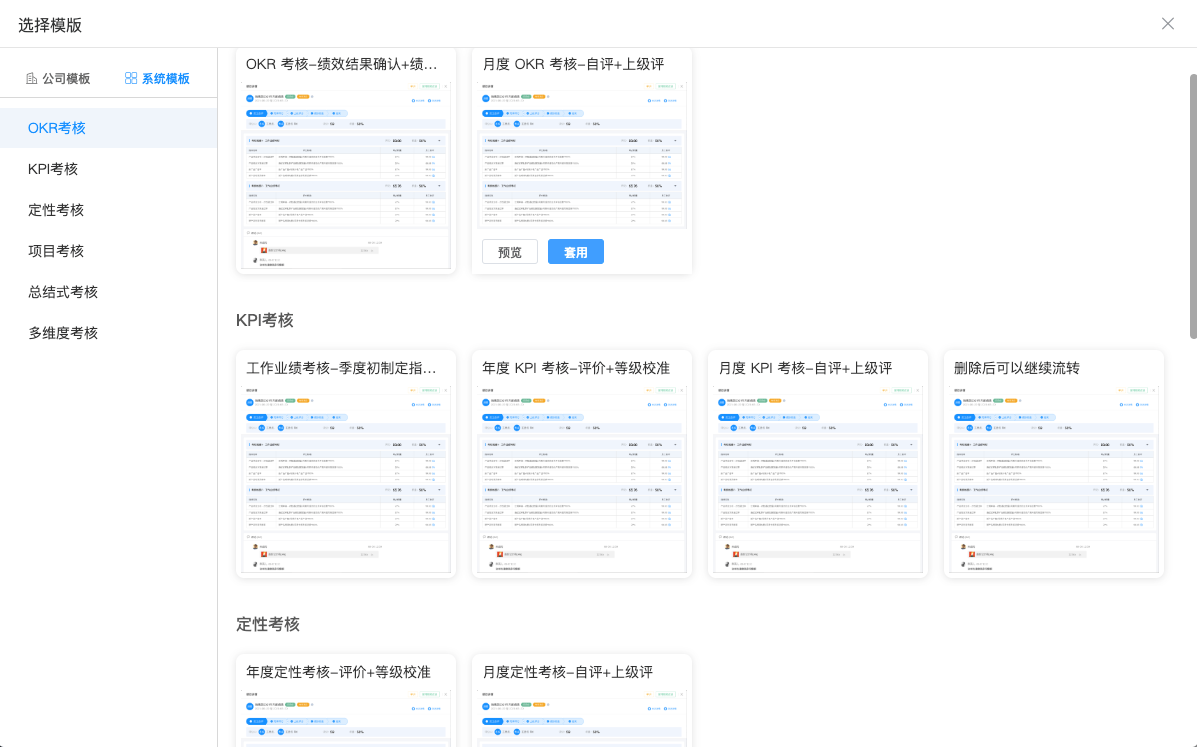Select KPI考核 category

[x=53, y=169]
